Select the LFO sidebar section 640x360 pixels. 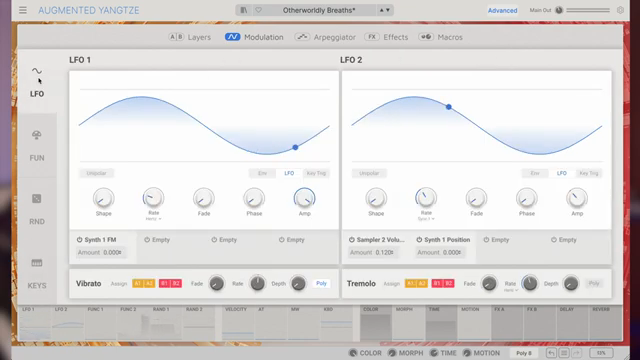[37, 82]
